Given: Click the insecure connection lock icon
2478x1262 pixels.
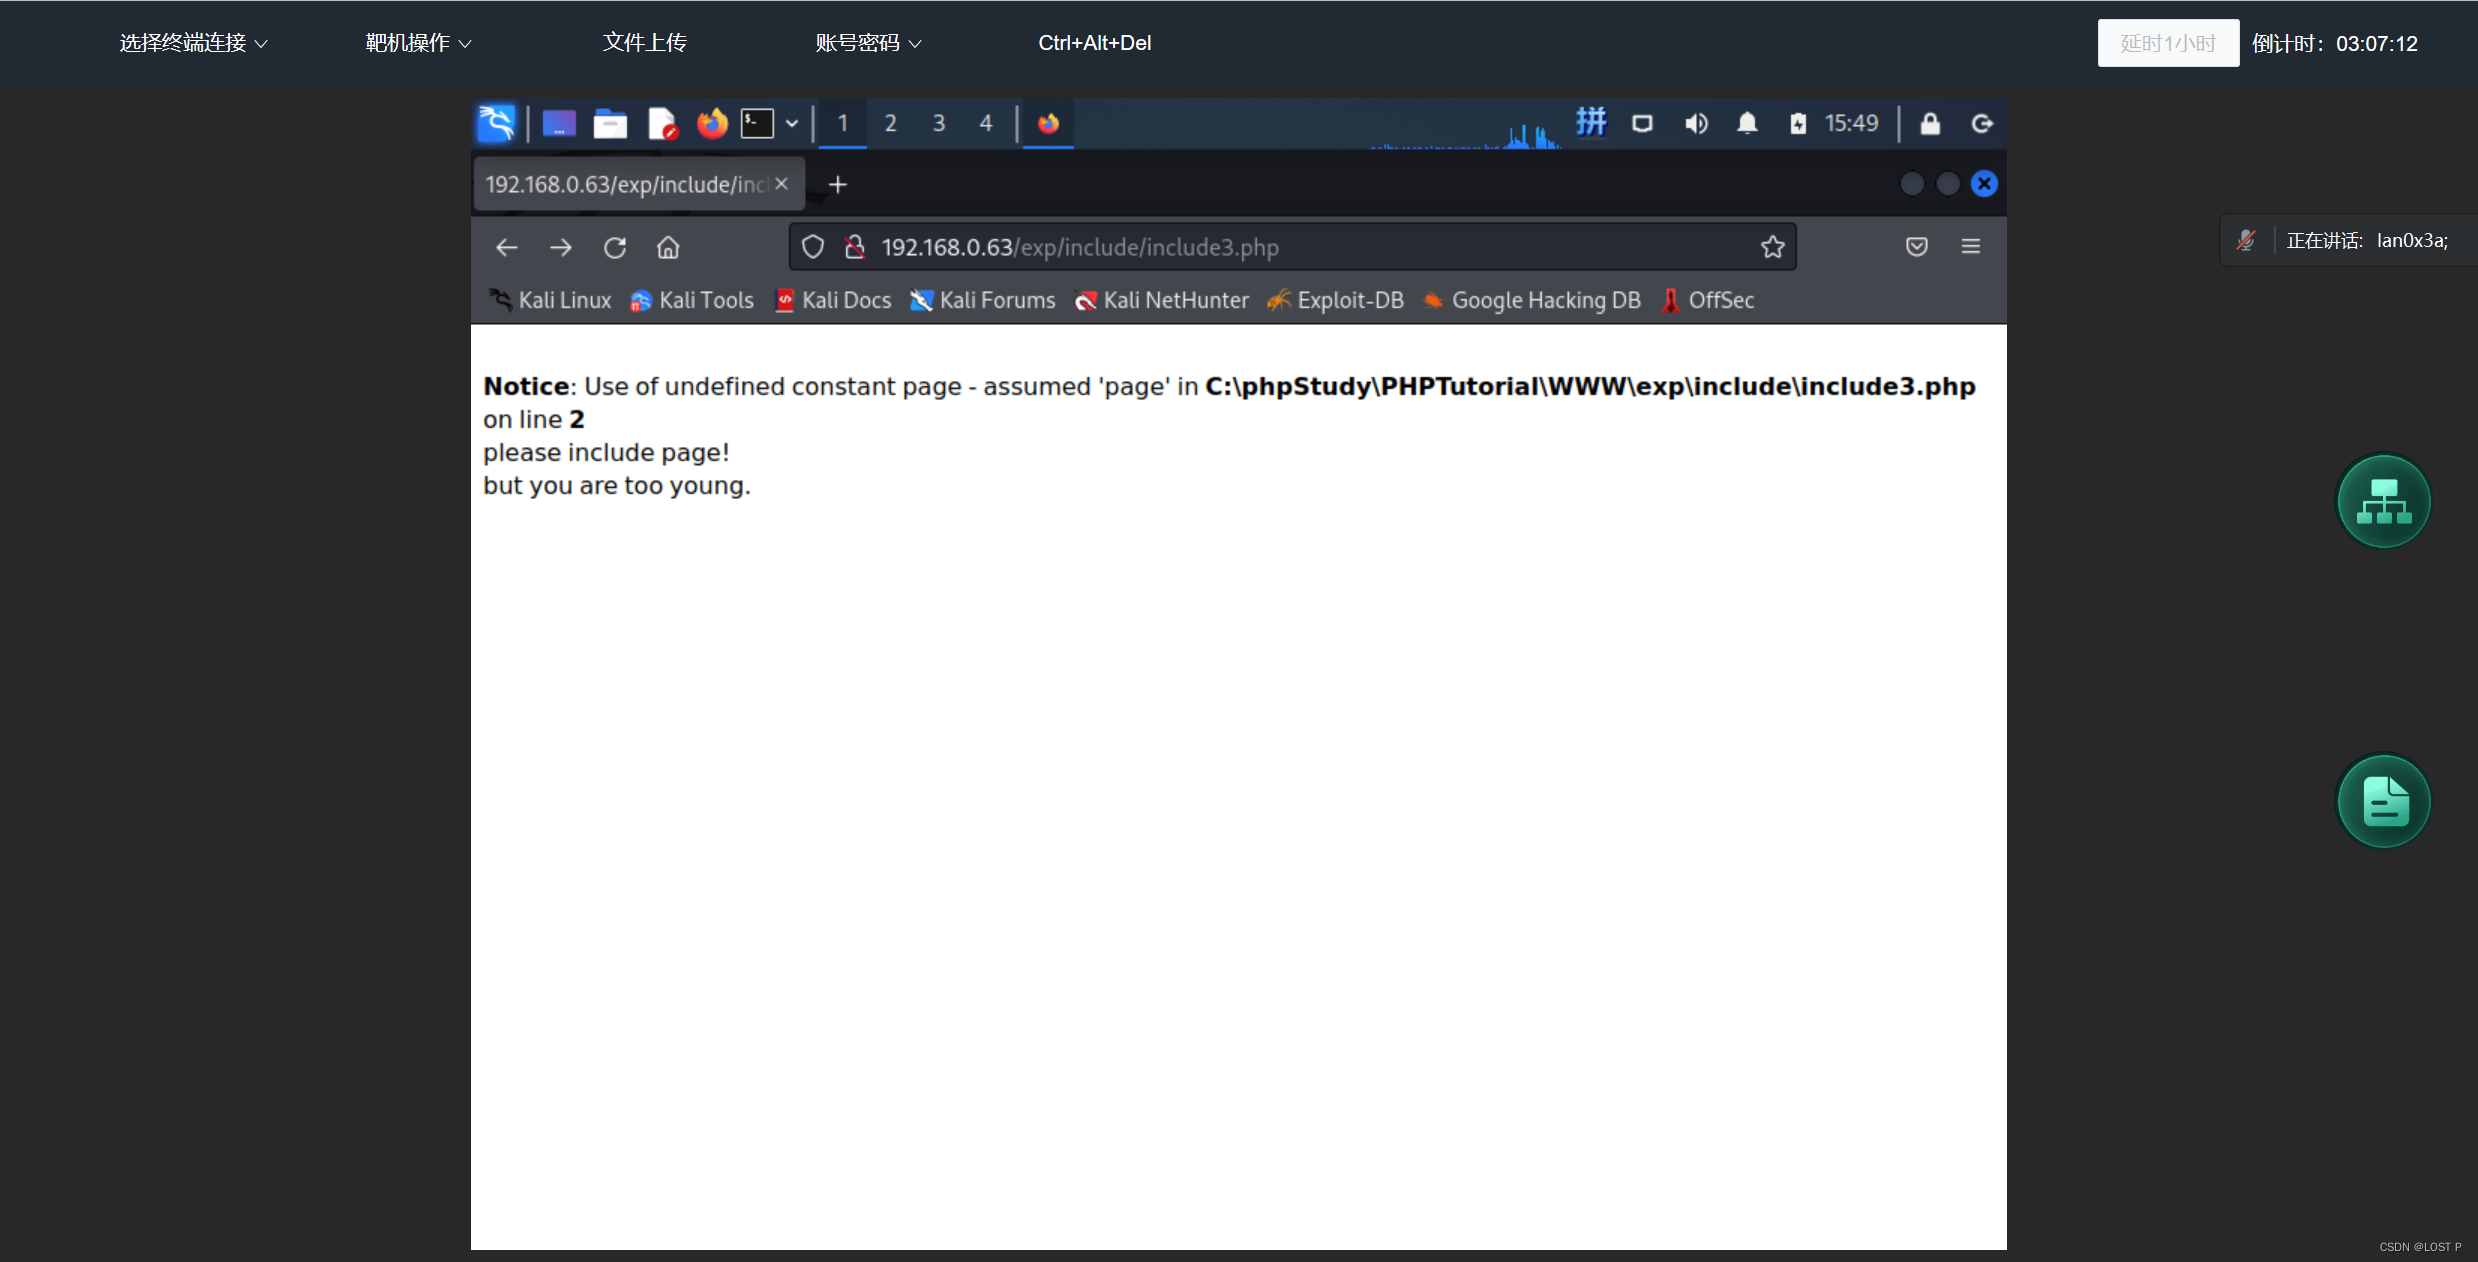Looking at the screenshot, I should [855, 247].
